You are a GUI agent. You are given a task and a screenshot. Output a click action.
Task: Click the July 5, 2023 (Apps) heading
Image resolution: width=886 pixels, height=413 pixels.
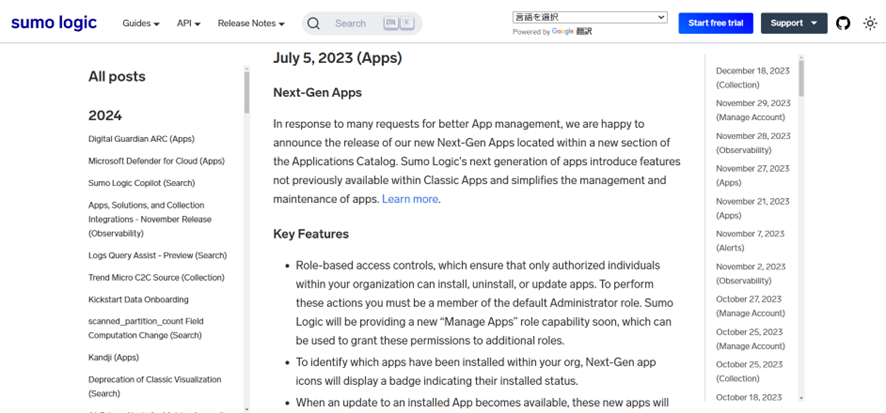coord(337,58)
